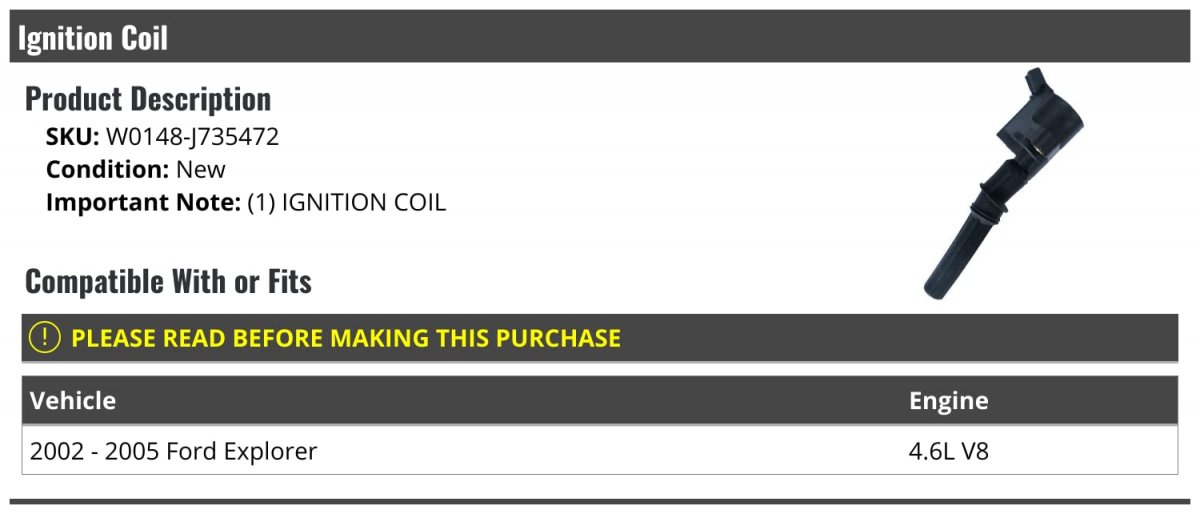1200x514 pixels.
Task: Click the Vehicle column header
Action: (x=73, y=401)
